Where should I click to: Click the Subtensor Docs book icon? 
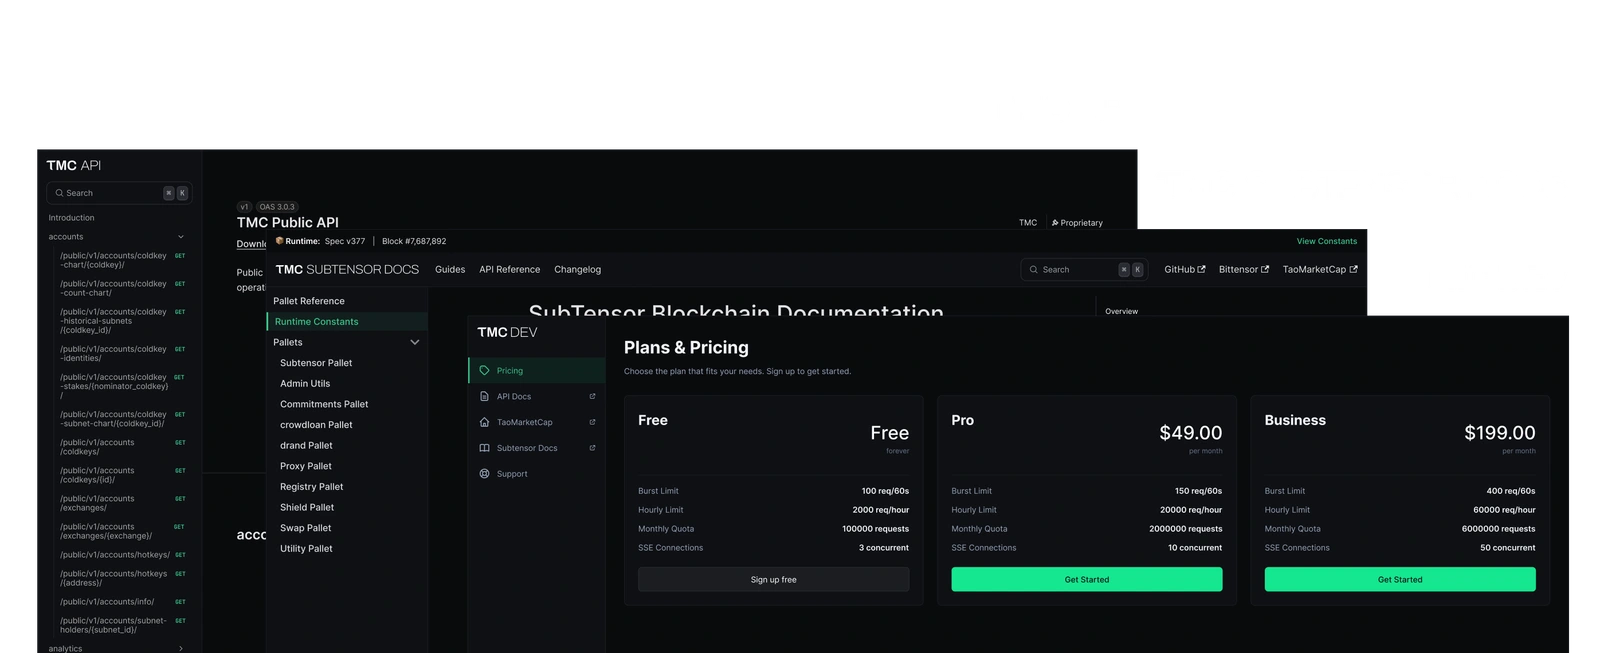[x=484, y=448]
